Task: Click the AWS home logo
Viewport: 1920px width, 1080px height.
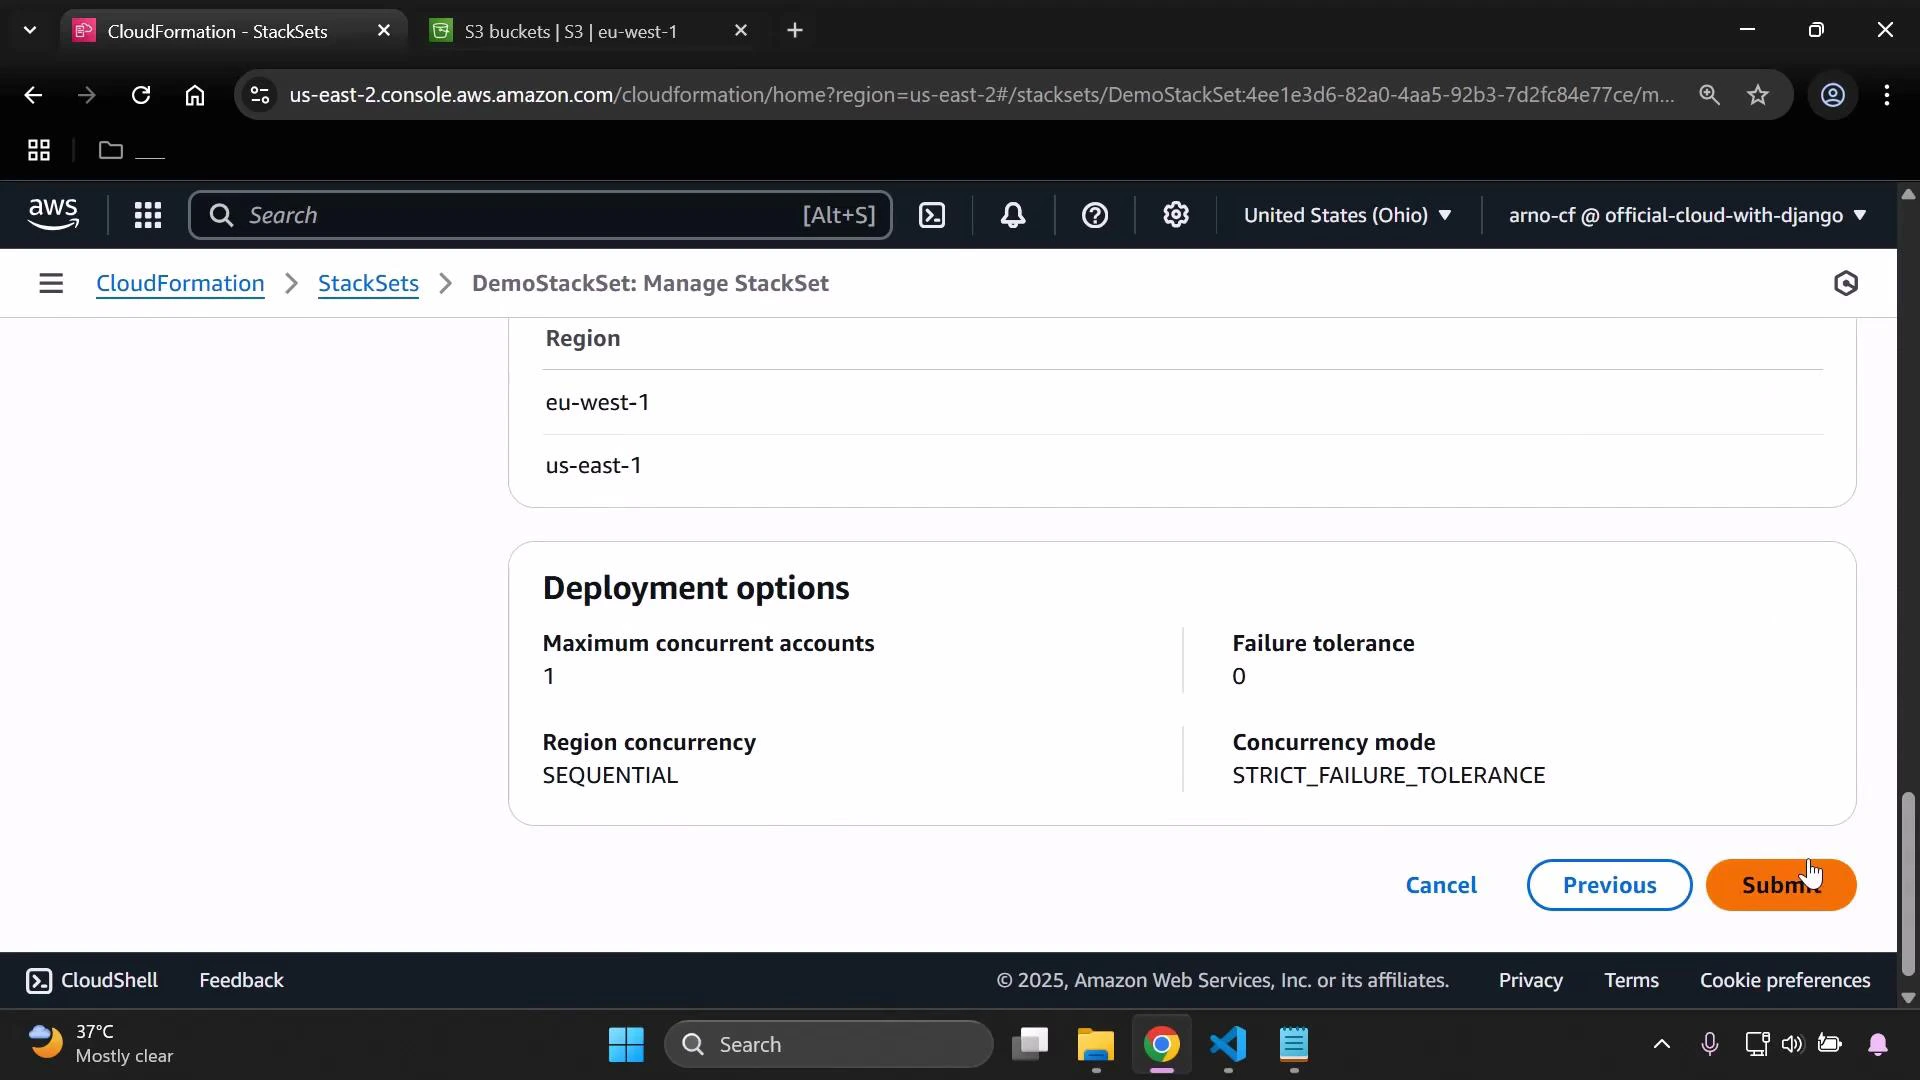Action: point(52,214)
